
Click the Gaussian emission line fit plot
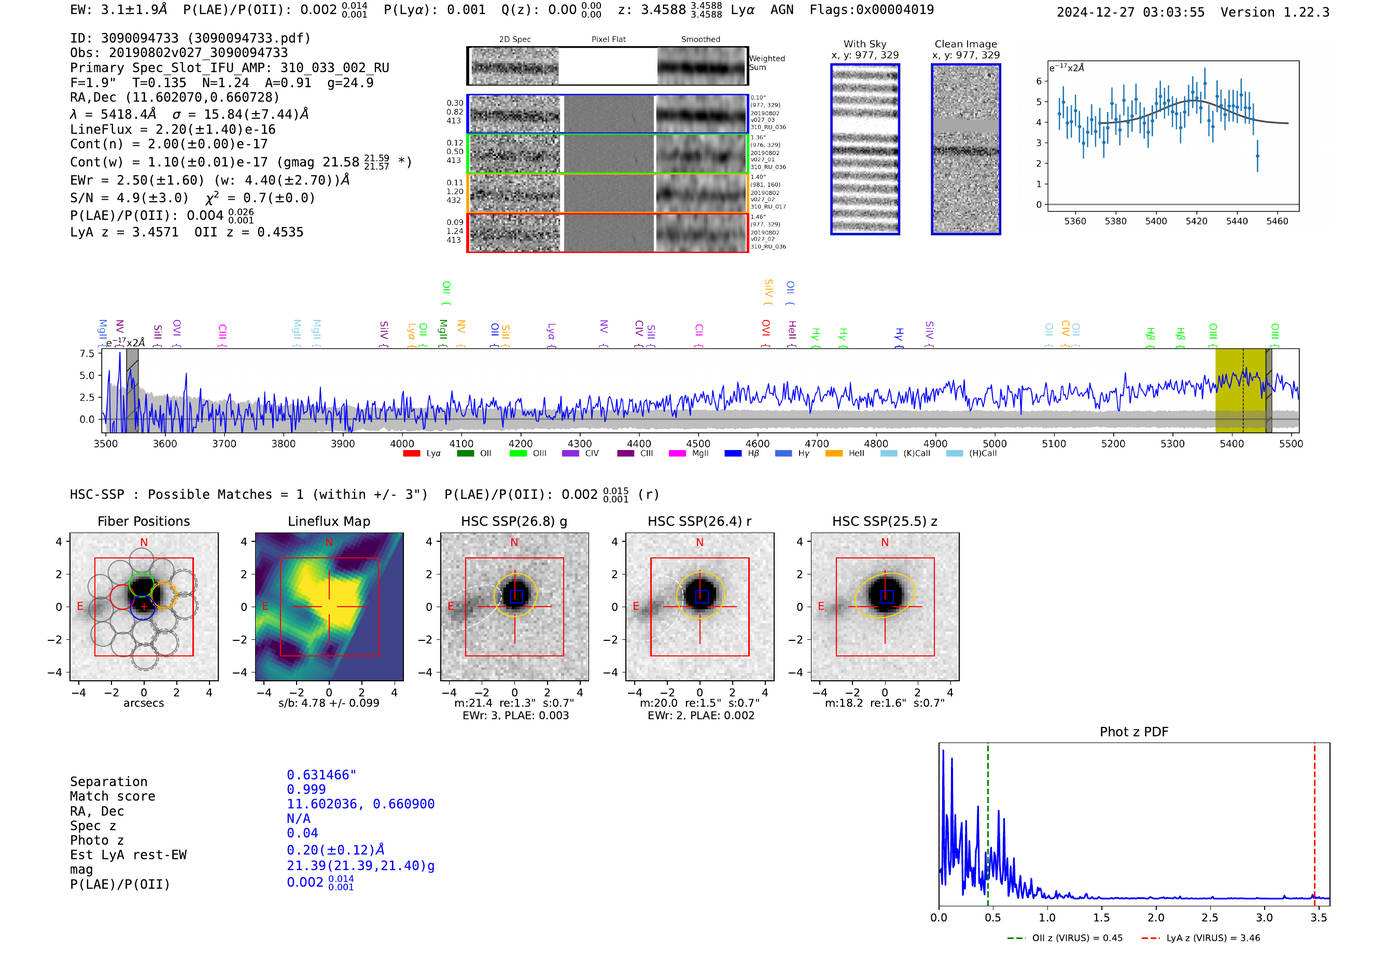[1173, 136]
